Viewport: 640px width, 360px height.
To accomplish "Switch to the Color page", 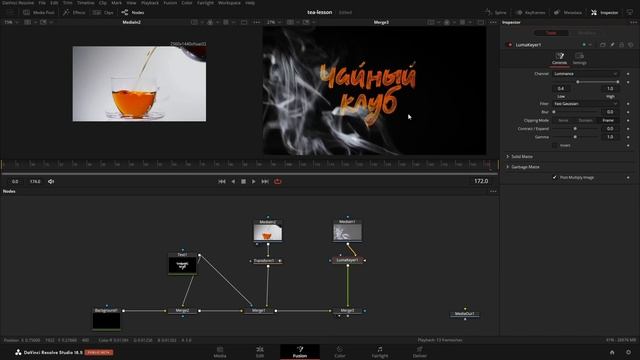I will click(340, 352).
